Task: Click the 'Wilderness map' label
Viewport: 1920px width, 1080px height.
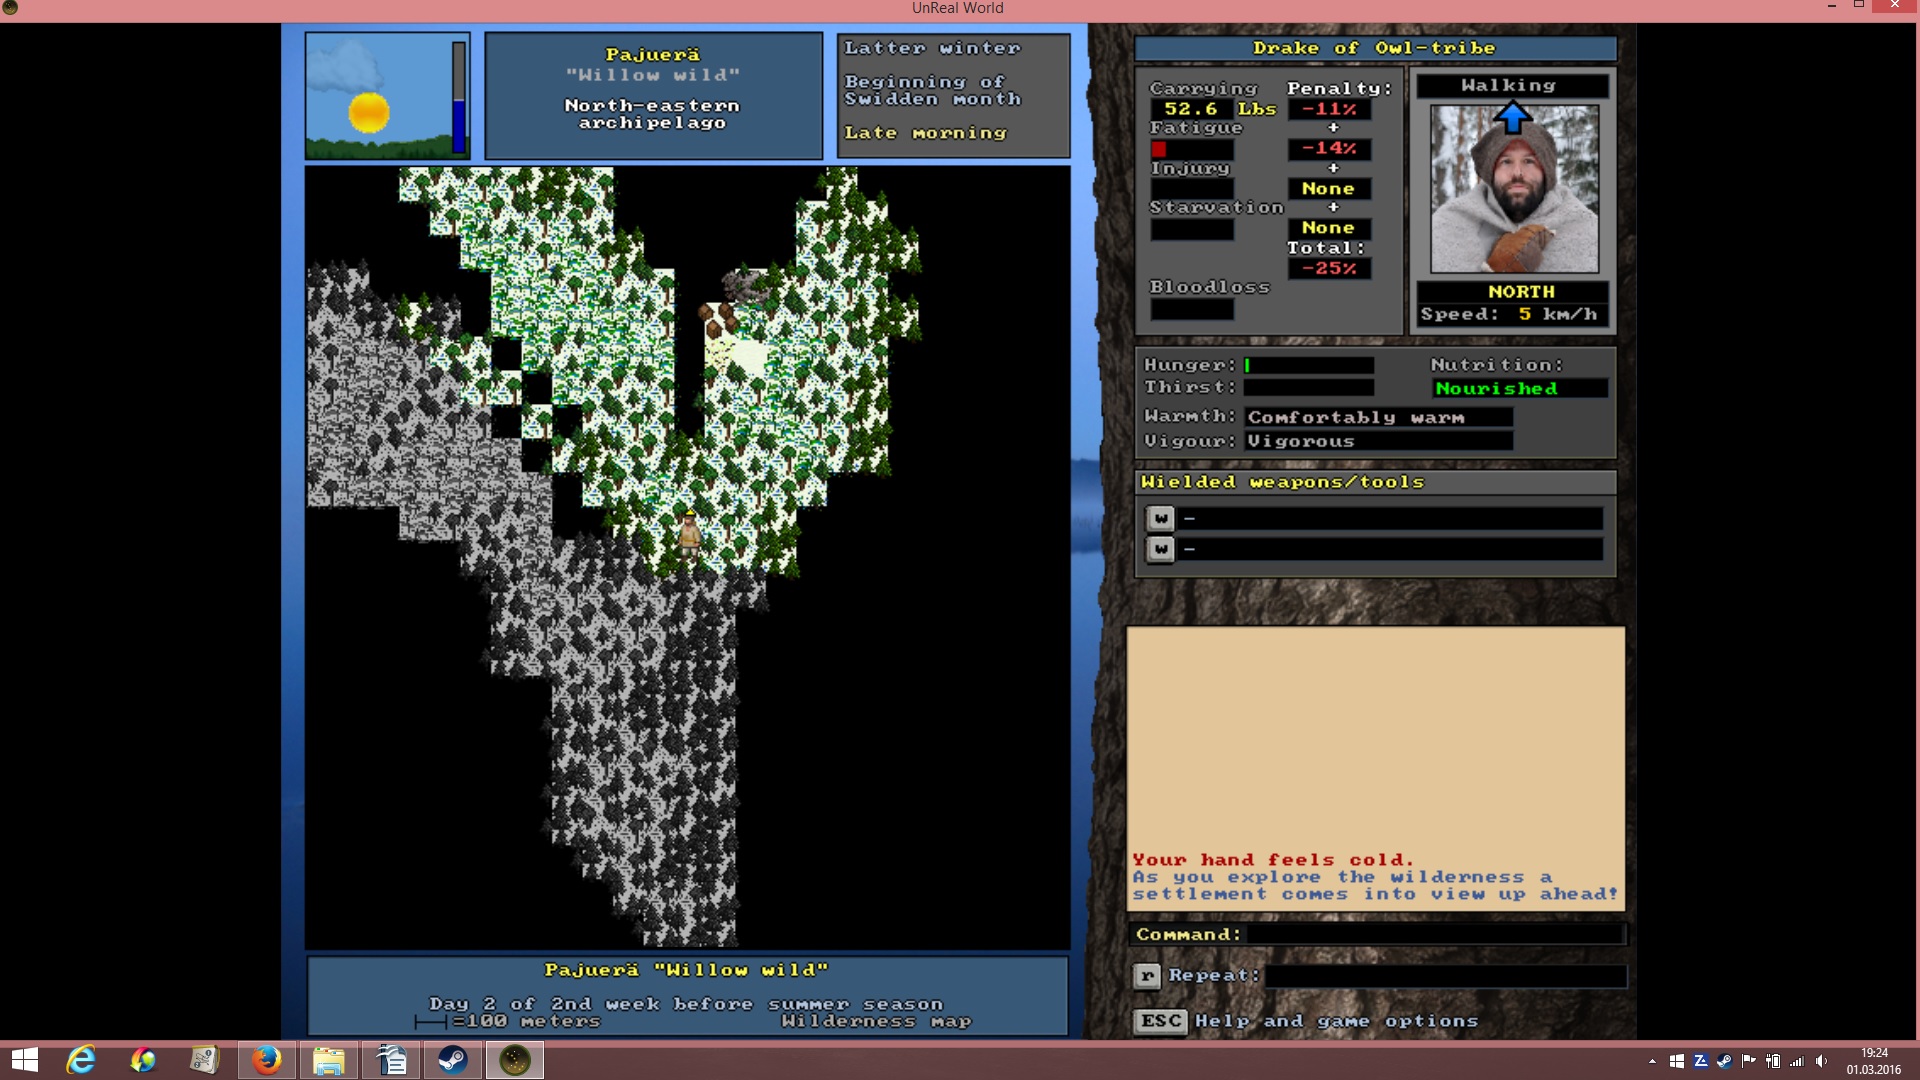Action: [x=876, y=1021]
